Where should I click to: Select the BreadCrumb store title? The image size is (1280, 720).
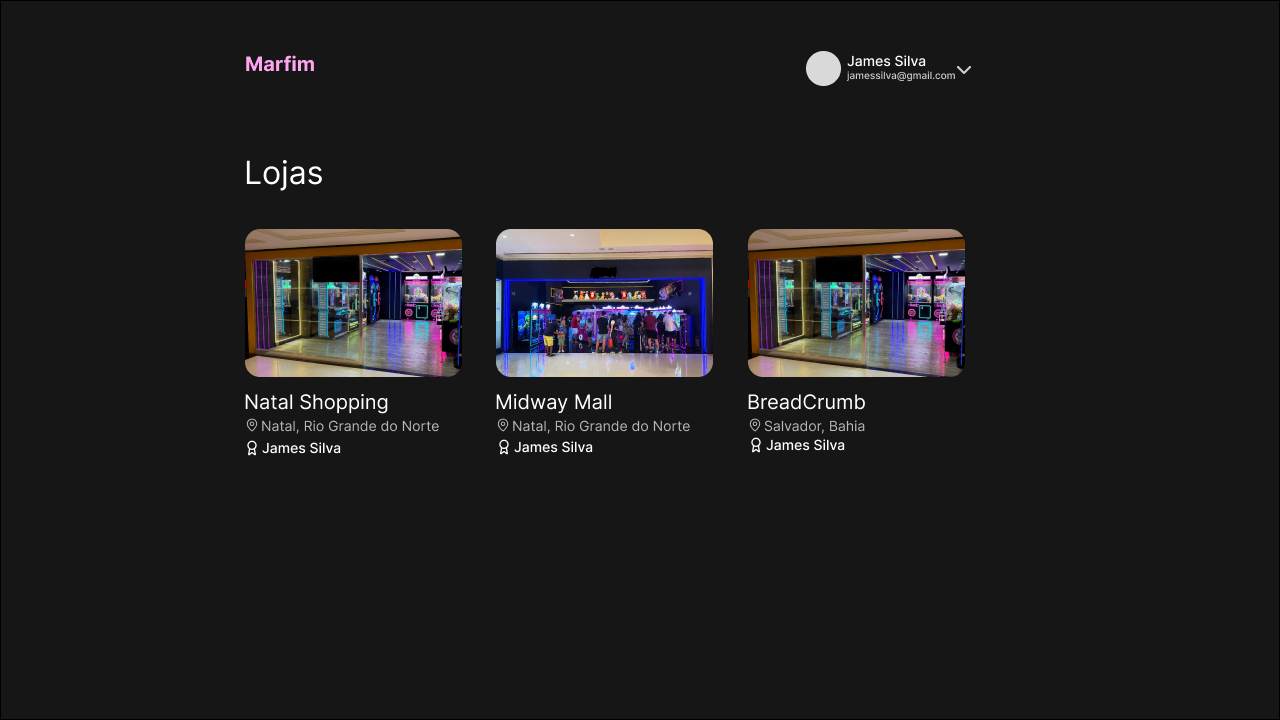click(x=806, y=402)
